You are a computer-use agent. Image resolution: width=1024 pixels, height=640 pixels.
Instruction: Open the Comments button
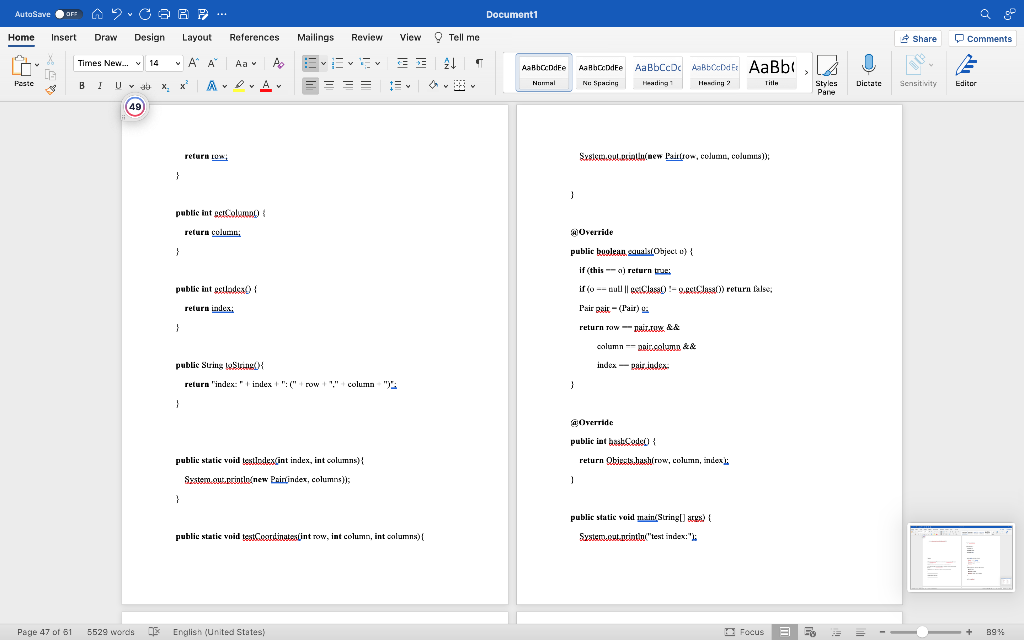[x=982, y=39]
